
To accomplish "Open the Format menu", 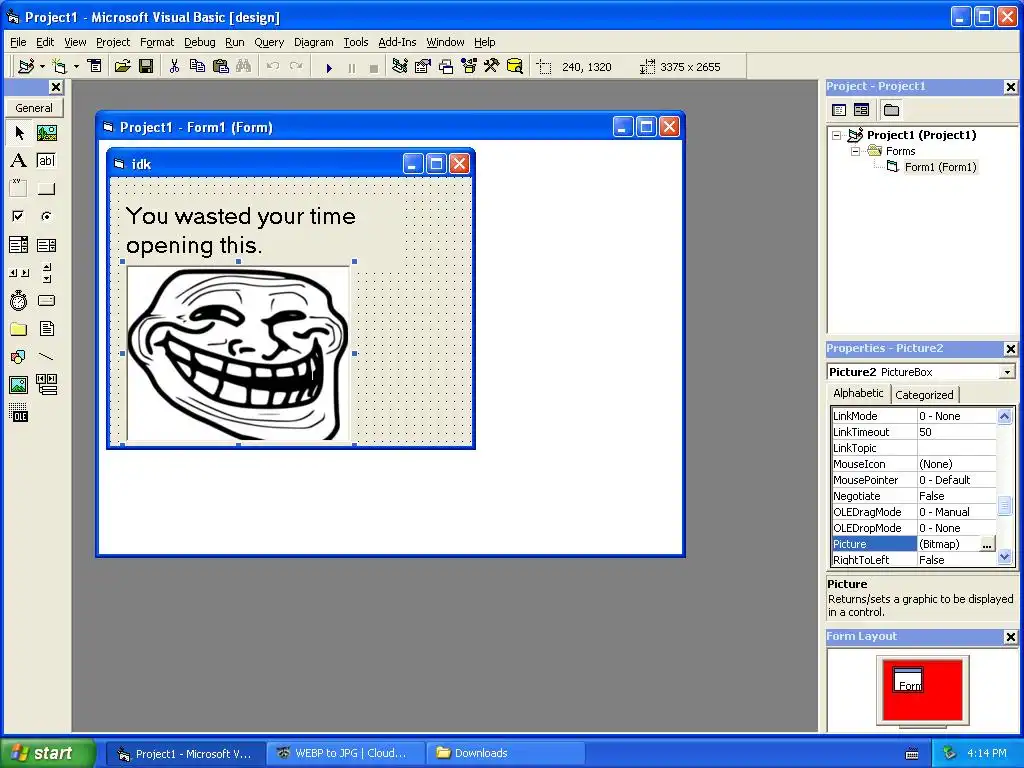I will click(157, 42).
